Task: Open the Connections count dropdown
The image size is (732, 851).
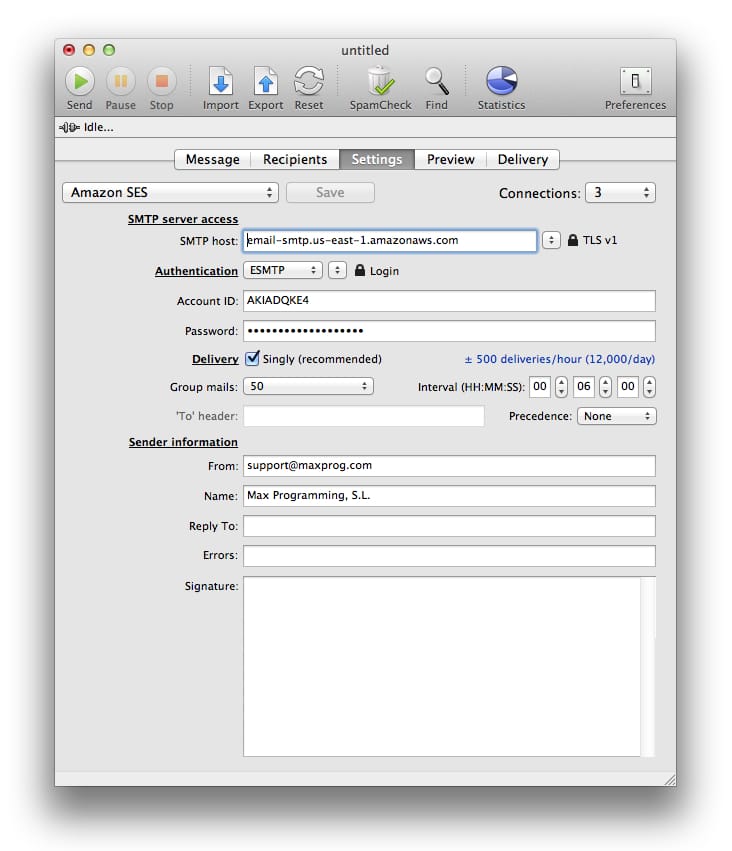Action: pyautogui.click(x=620, y=192)
